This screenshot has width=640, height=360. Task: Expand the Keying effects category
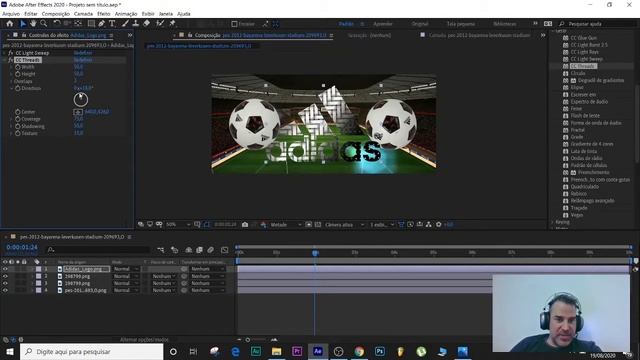coord(553,222)
